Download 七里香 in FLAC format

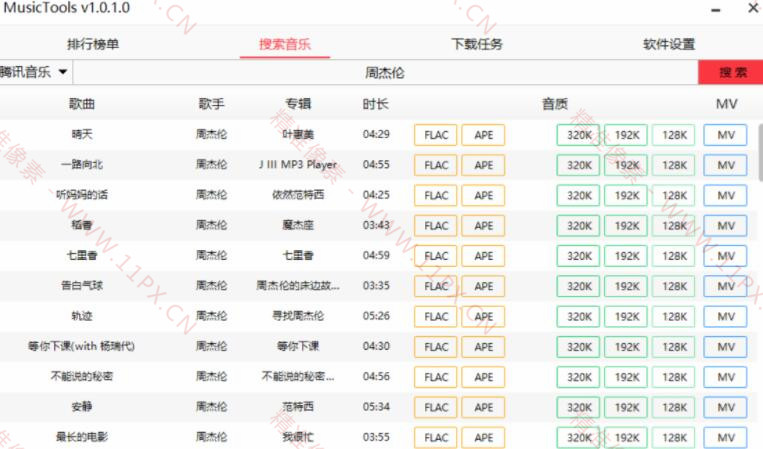[436, 256]
